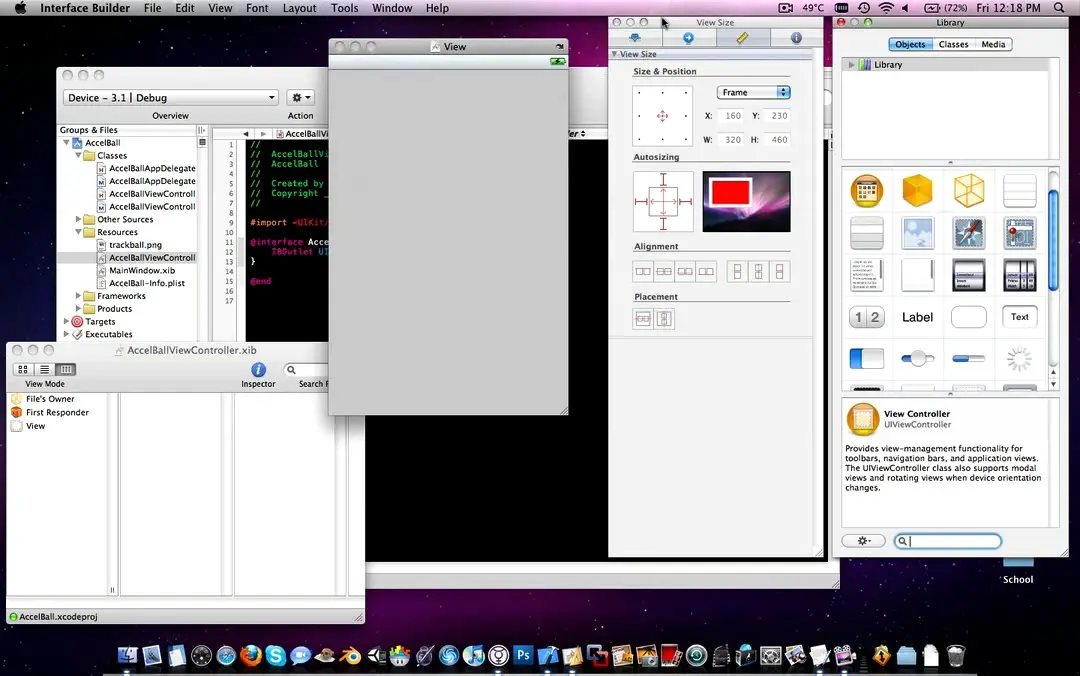This screenshot has width=1080, height=676.
Task: Select the Objects tab in Library
Action: tap(910, 44)
